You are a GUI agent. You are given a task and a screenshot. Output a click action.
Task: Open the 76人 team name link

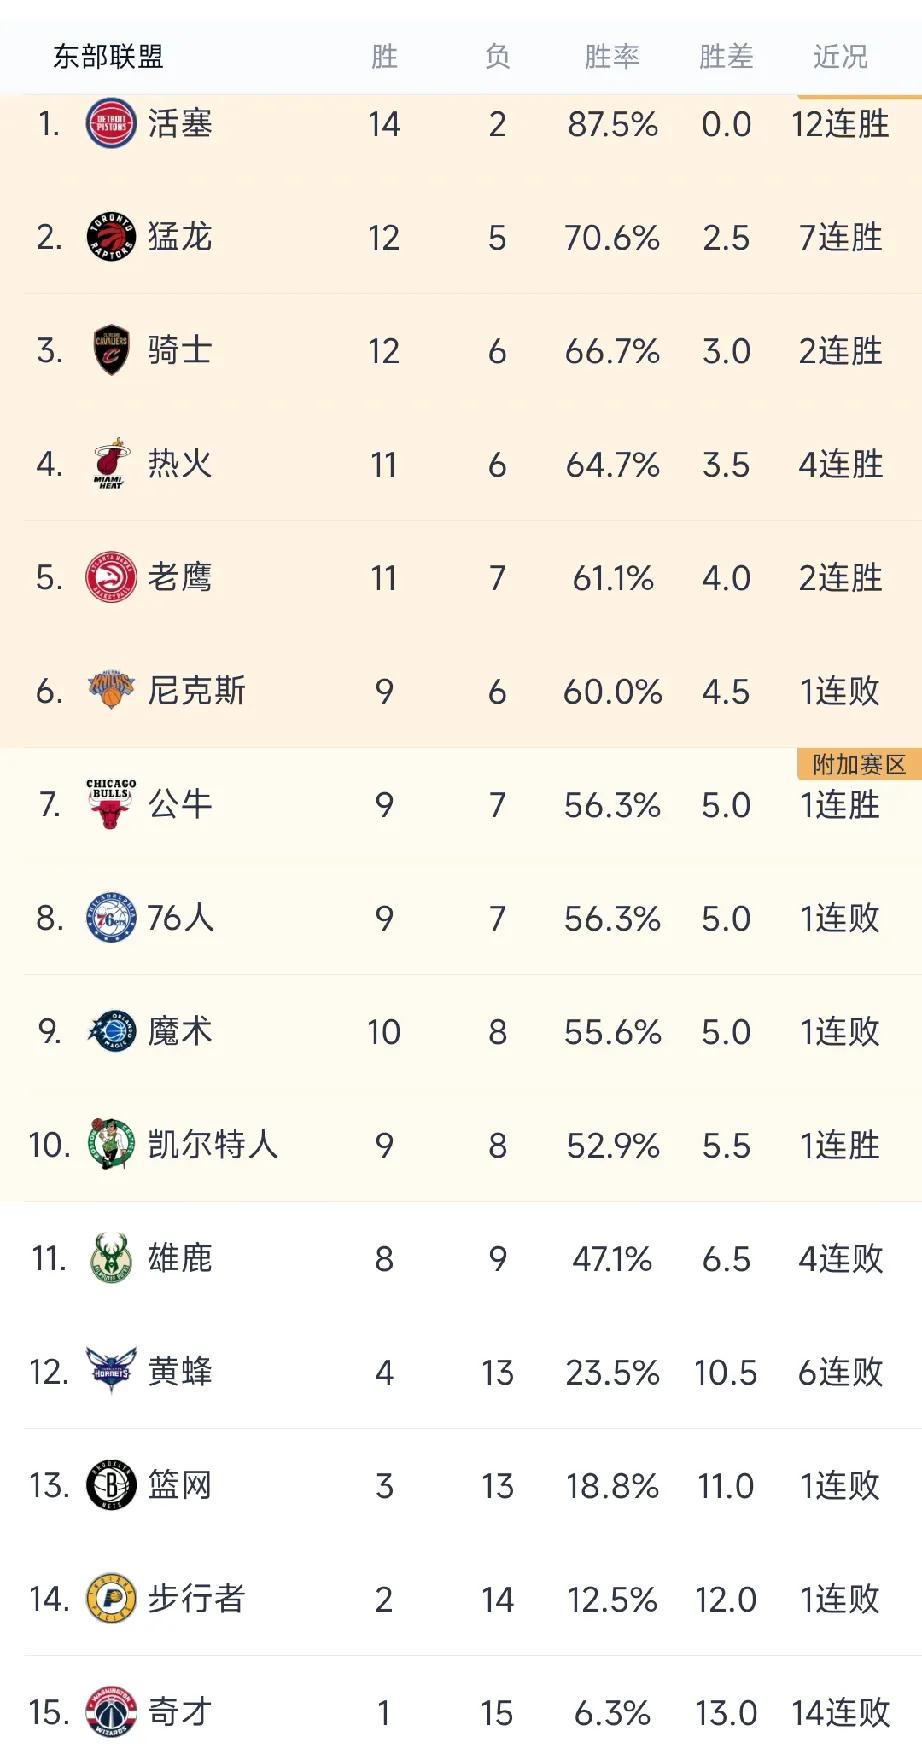pos(180,918)
